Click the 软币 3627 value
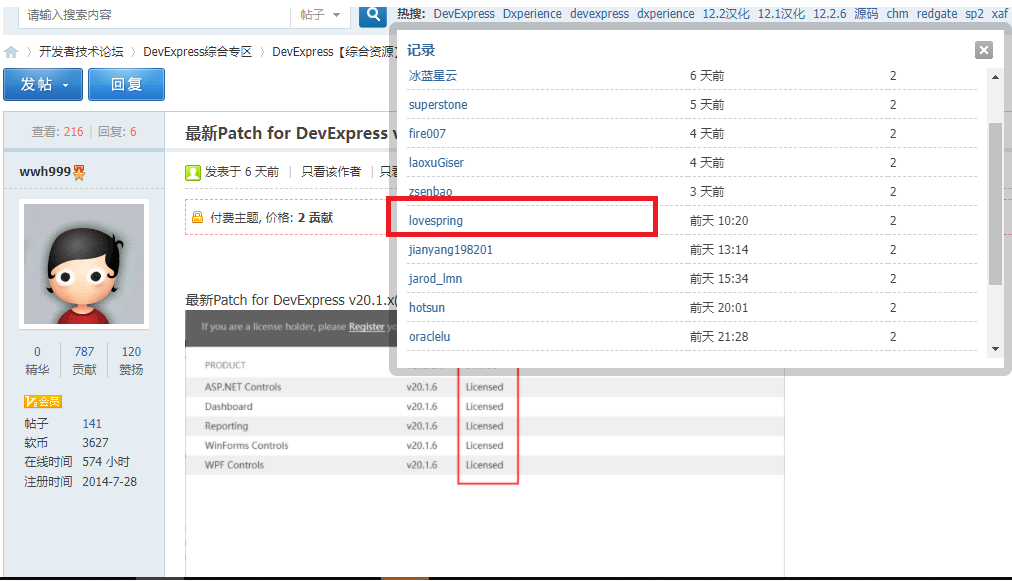 point(95,443)
